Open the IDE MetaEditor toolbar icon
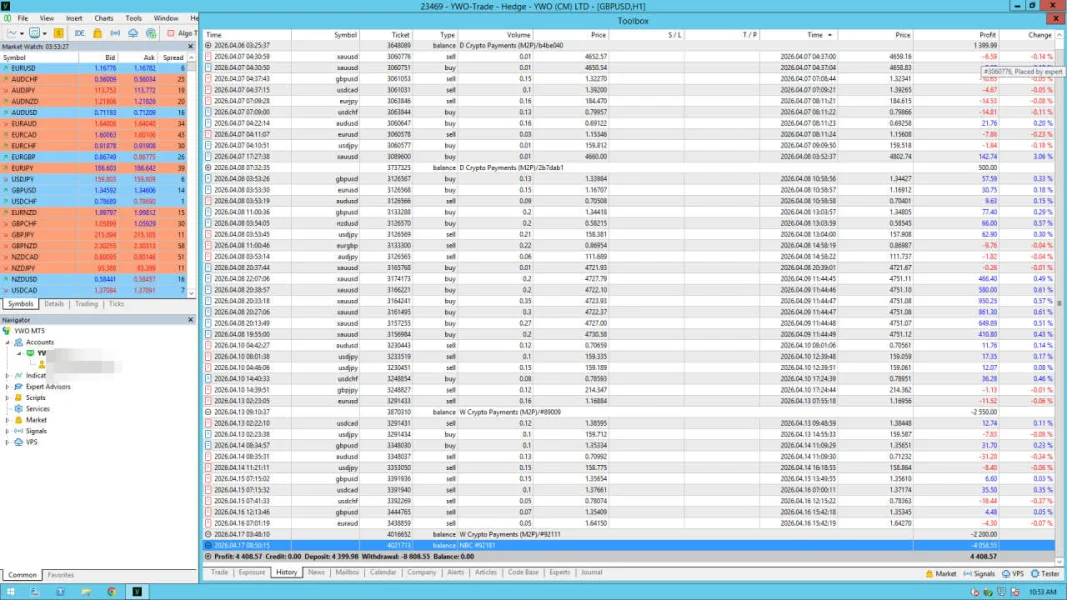Viewport: 1067px width, 600px height. (80, 33)
